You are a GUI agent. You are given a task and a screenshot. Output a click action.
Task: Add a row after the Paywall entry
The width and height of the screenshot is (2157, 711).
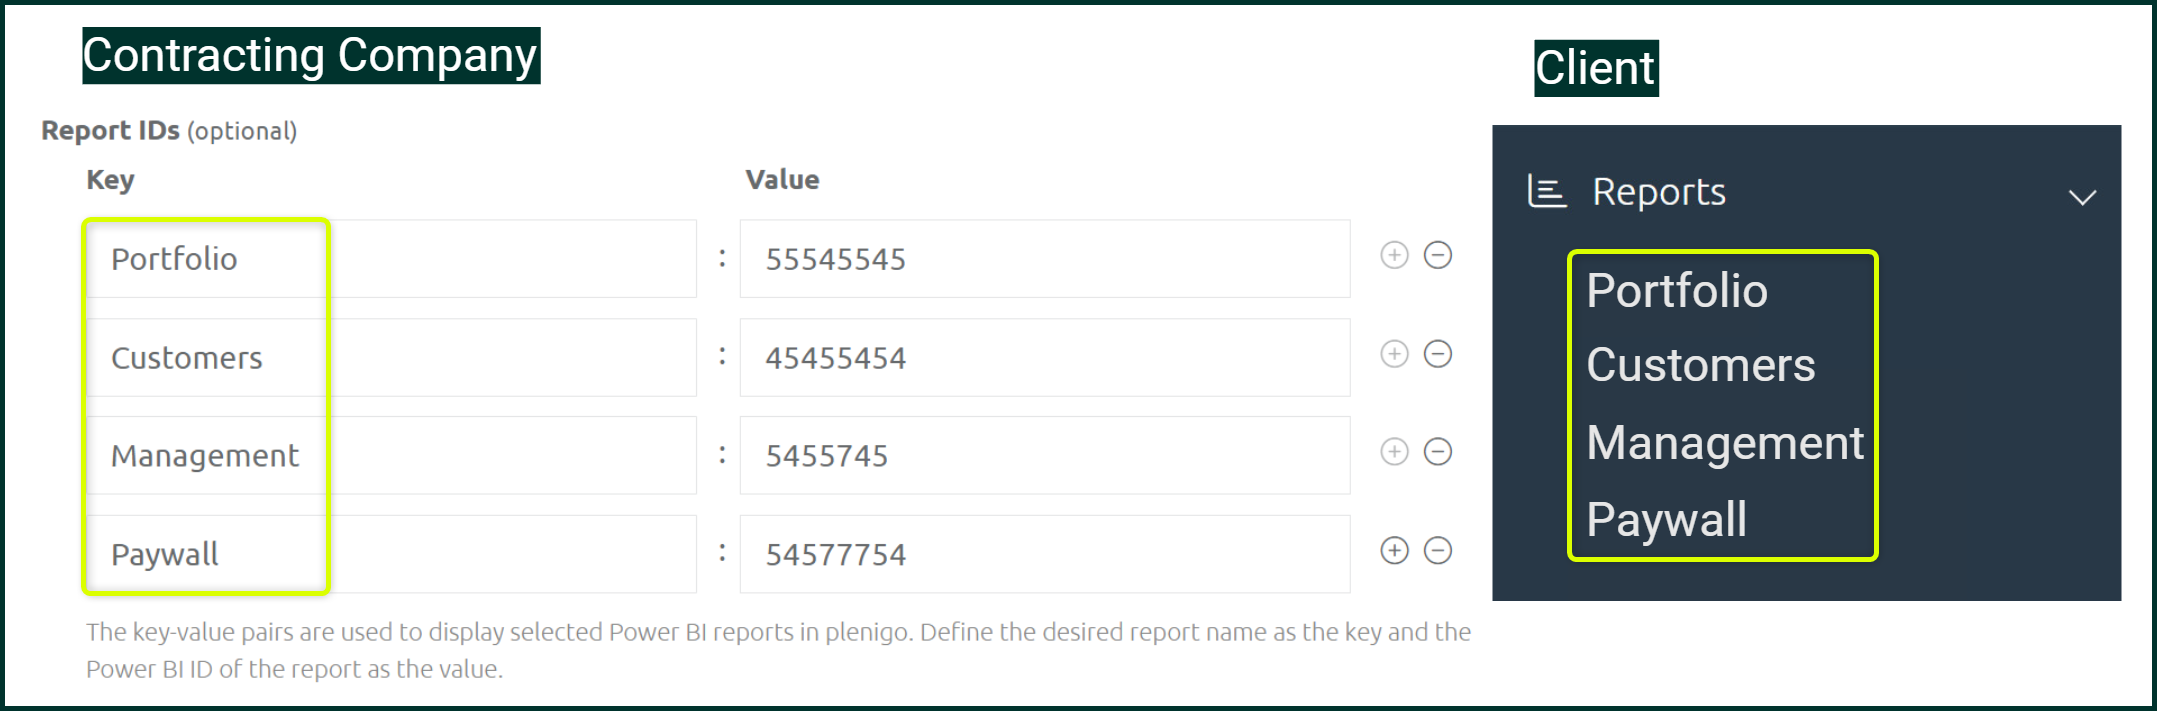pyautogui.click(x=1394, y=550)
